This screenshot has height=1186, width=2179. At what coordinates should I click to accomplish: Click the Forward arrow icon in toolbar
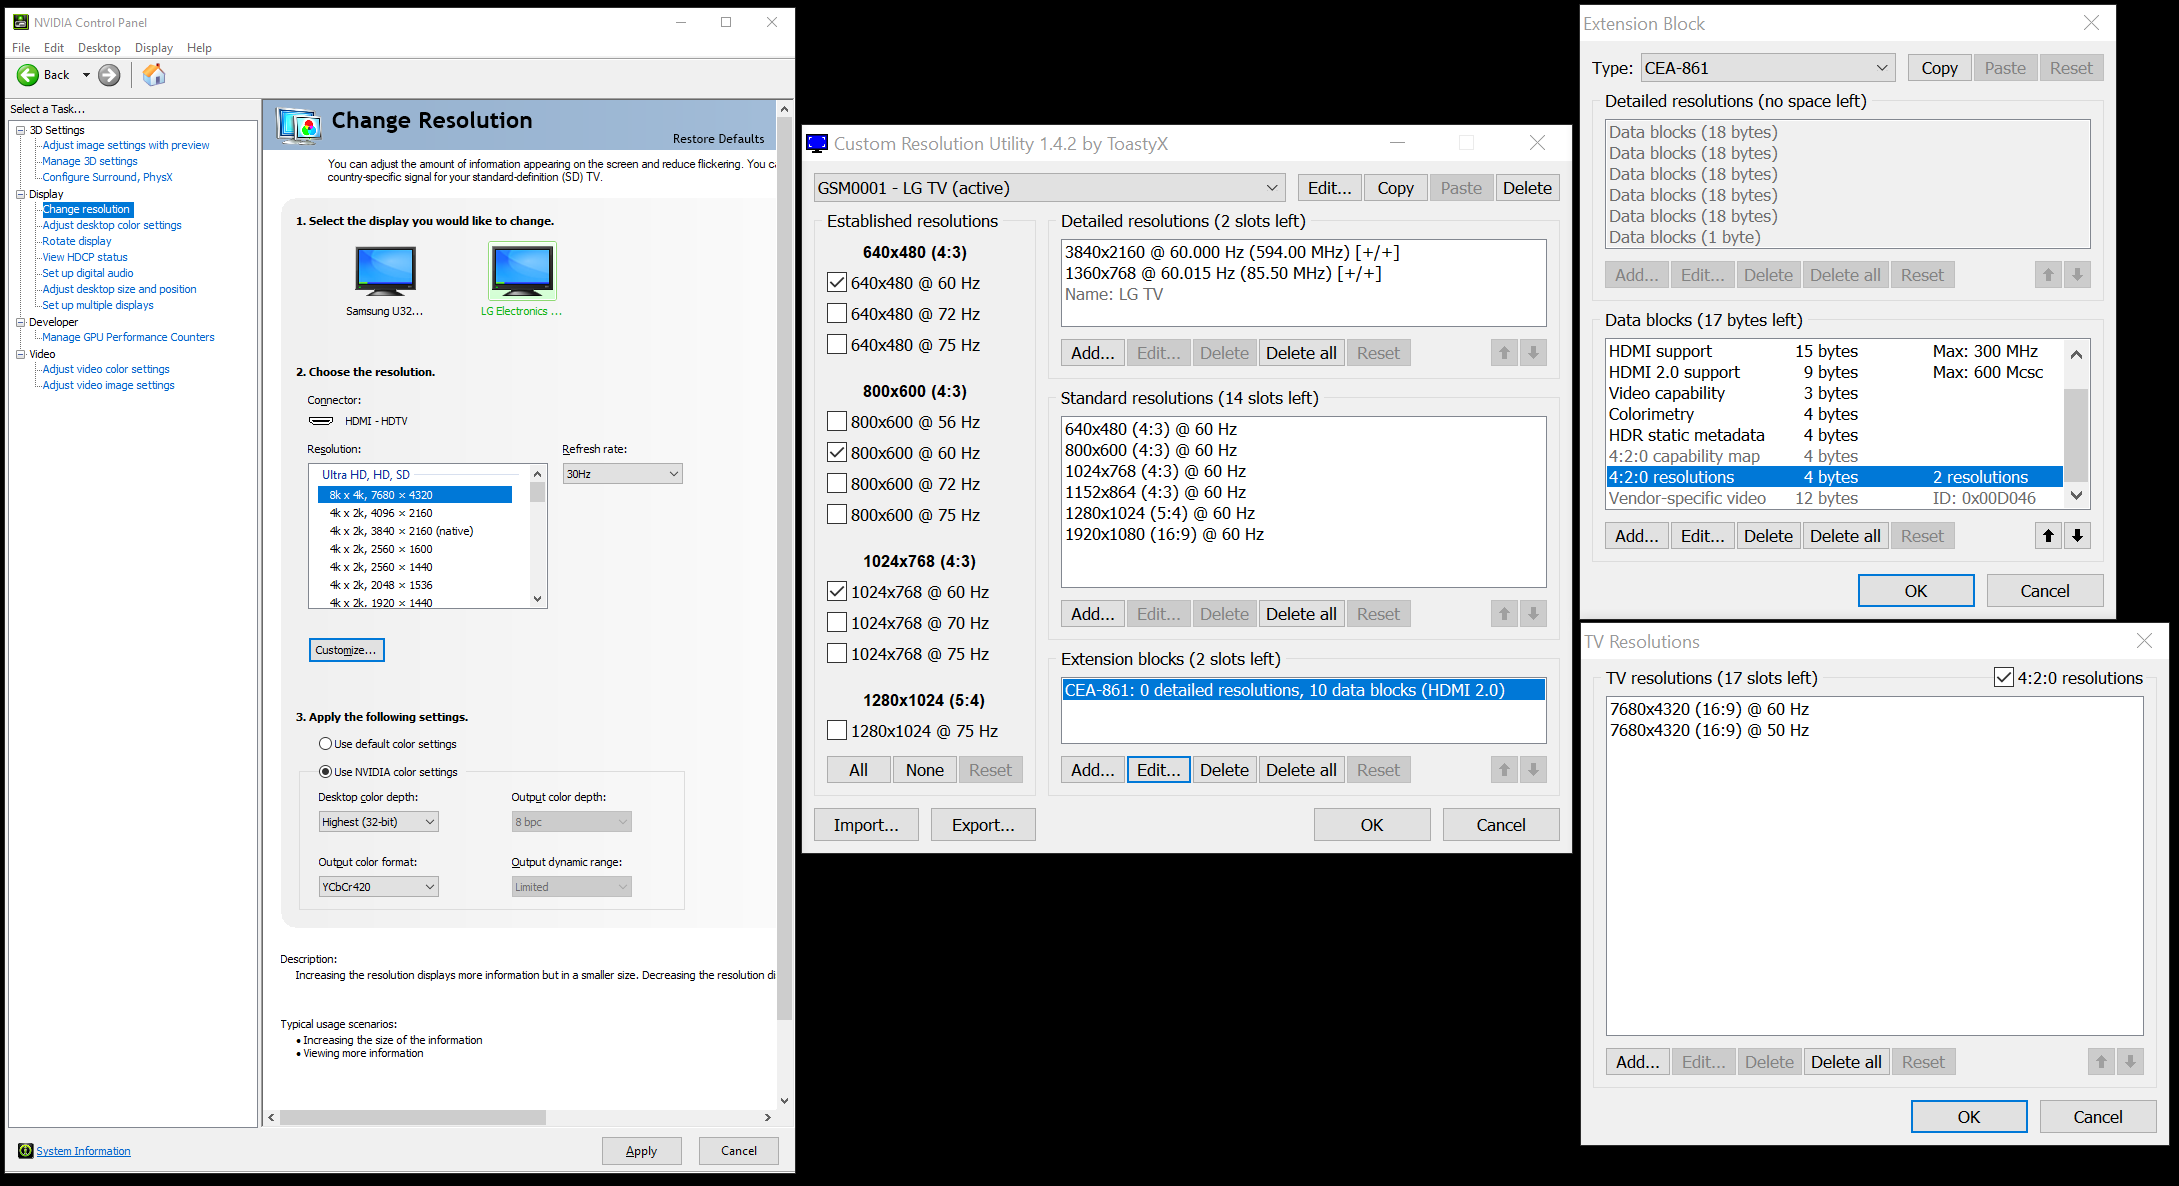(109, 75)
